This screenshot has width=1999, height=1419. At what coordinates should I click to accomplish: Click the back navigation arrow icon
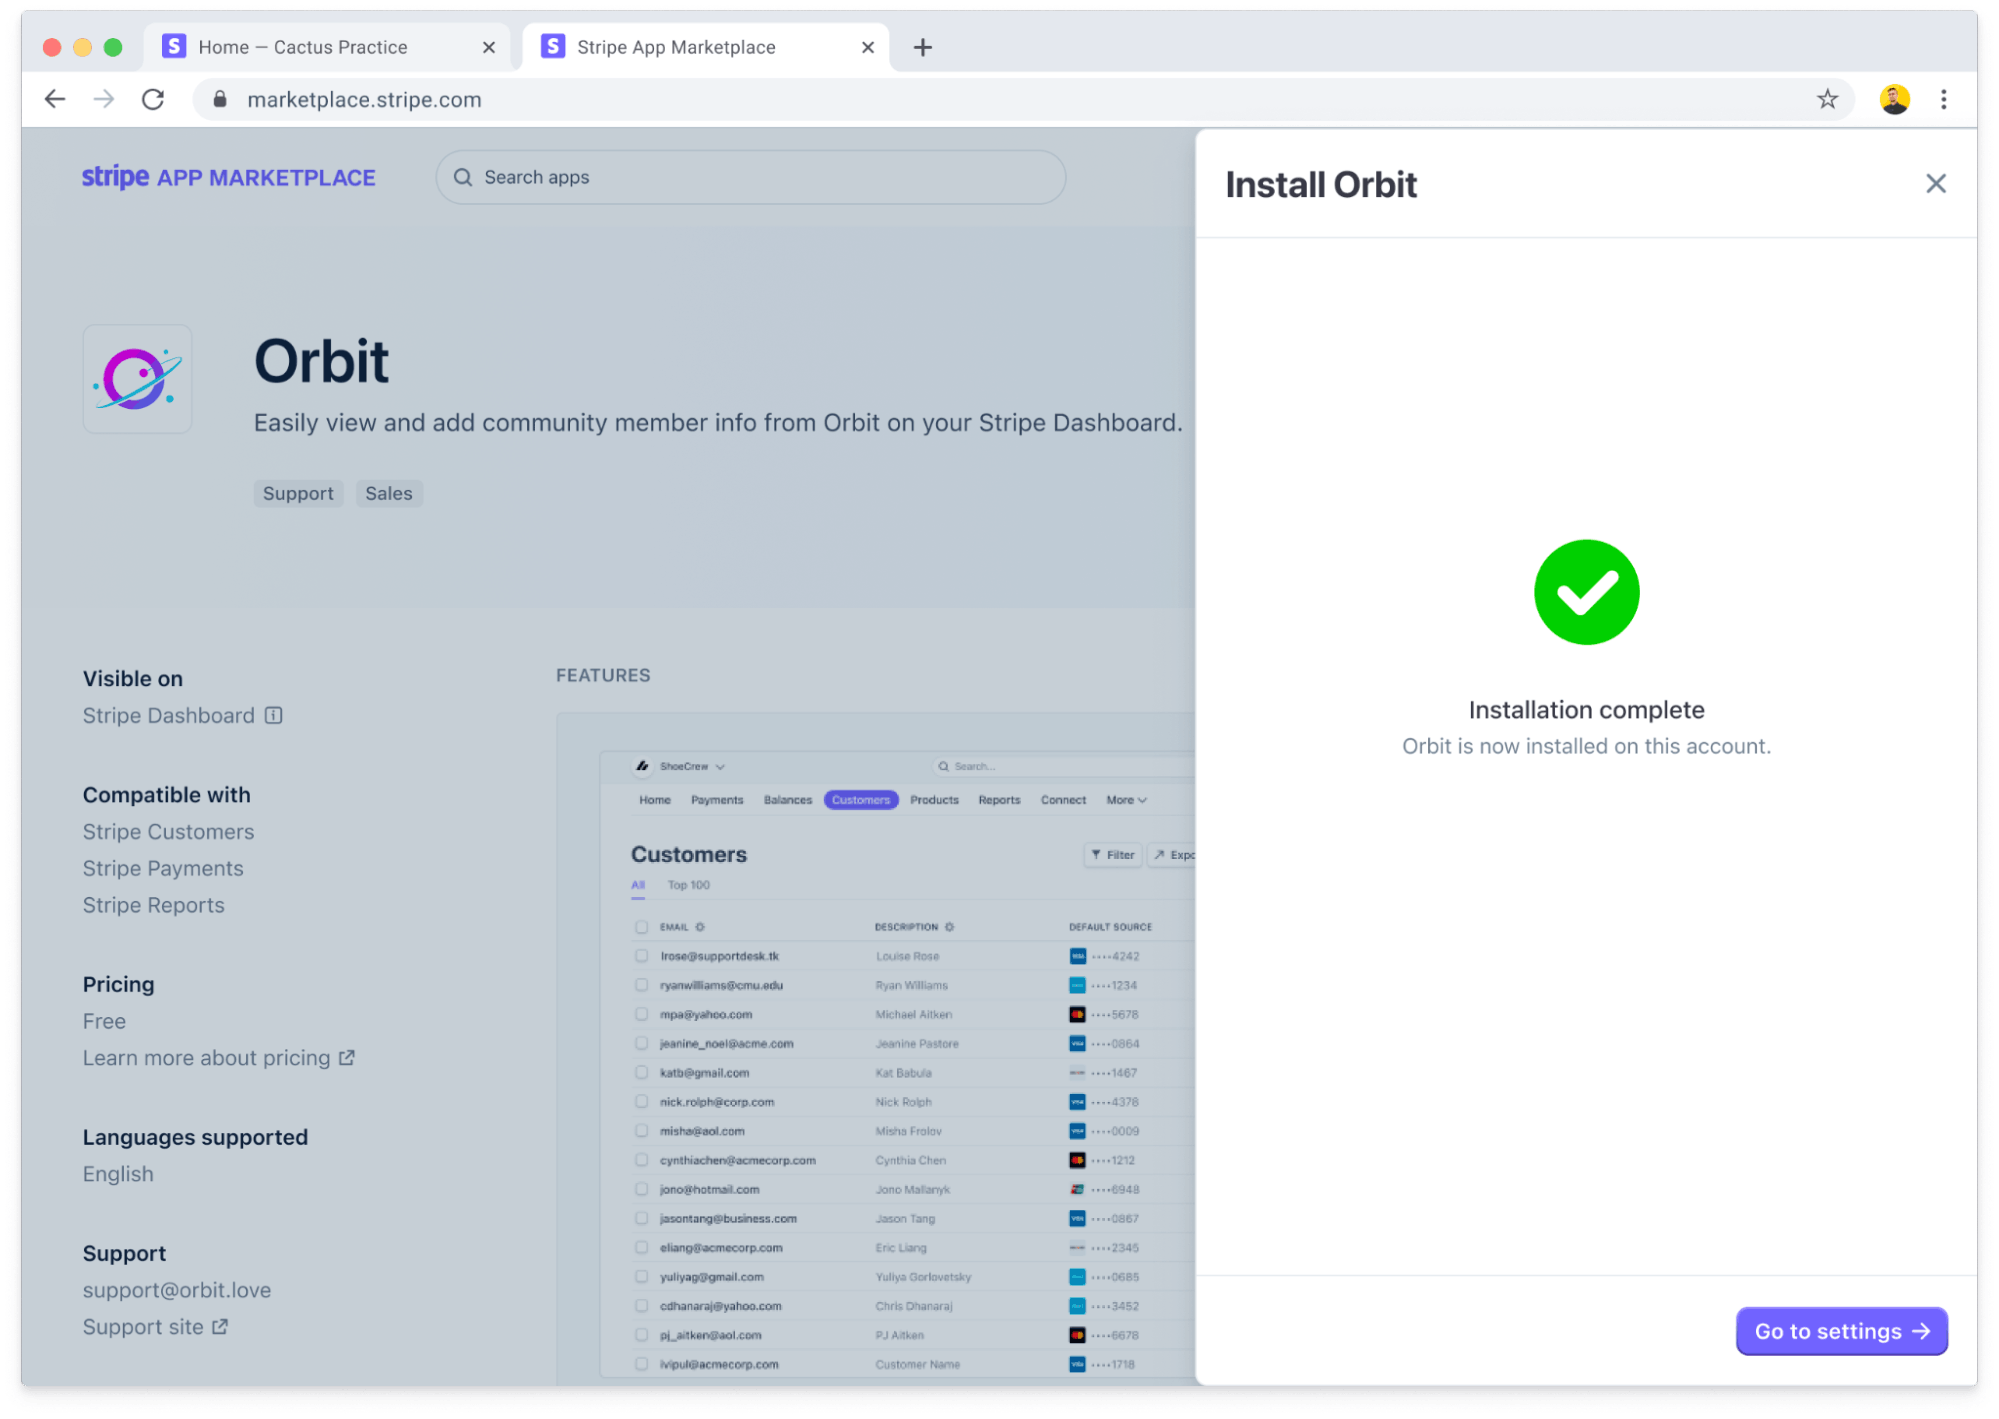[54, 100]
